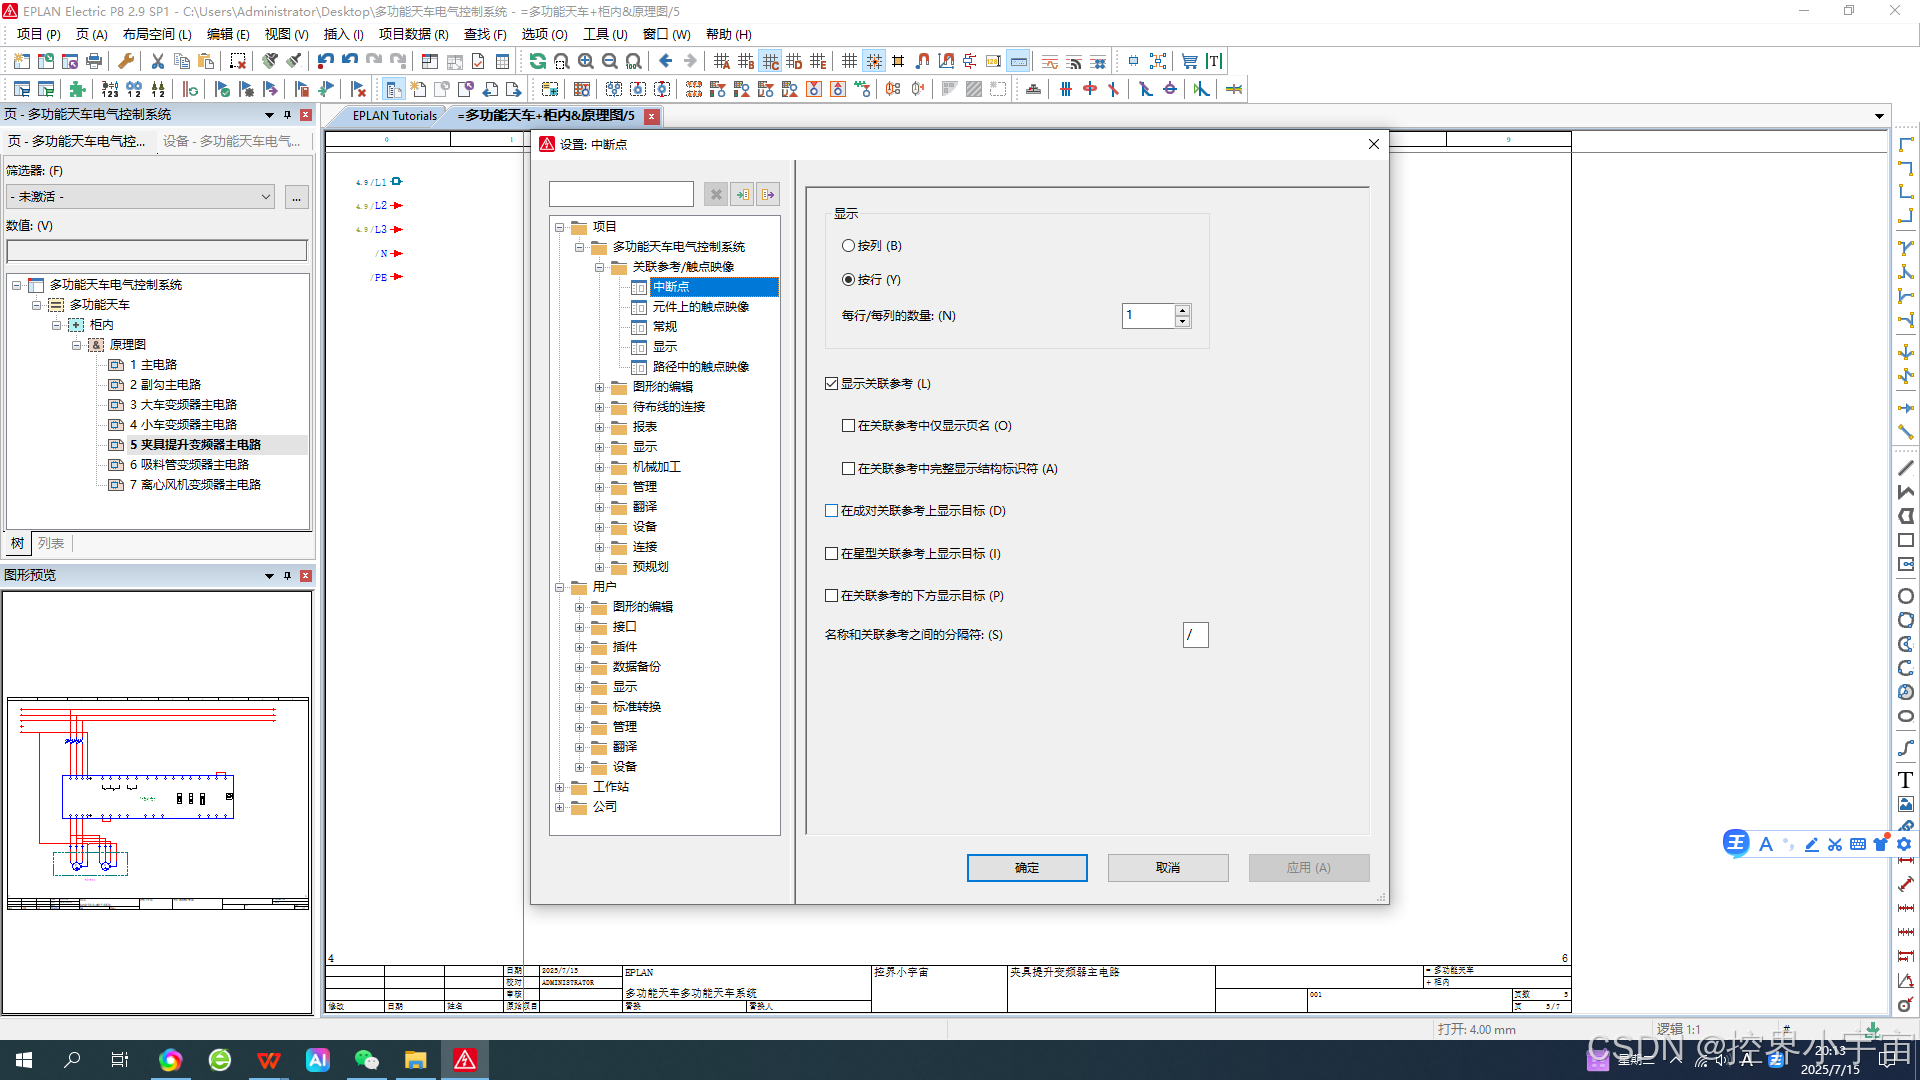Click the EPLAN icon in taskbar
The image size is (1920, 1080).
[465, 1060]
